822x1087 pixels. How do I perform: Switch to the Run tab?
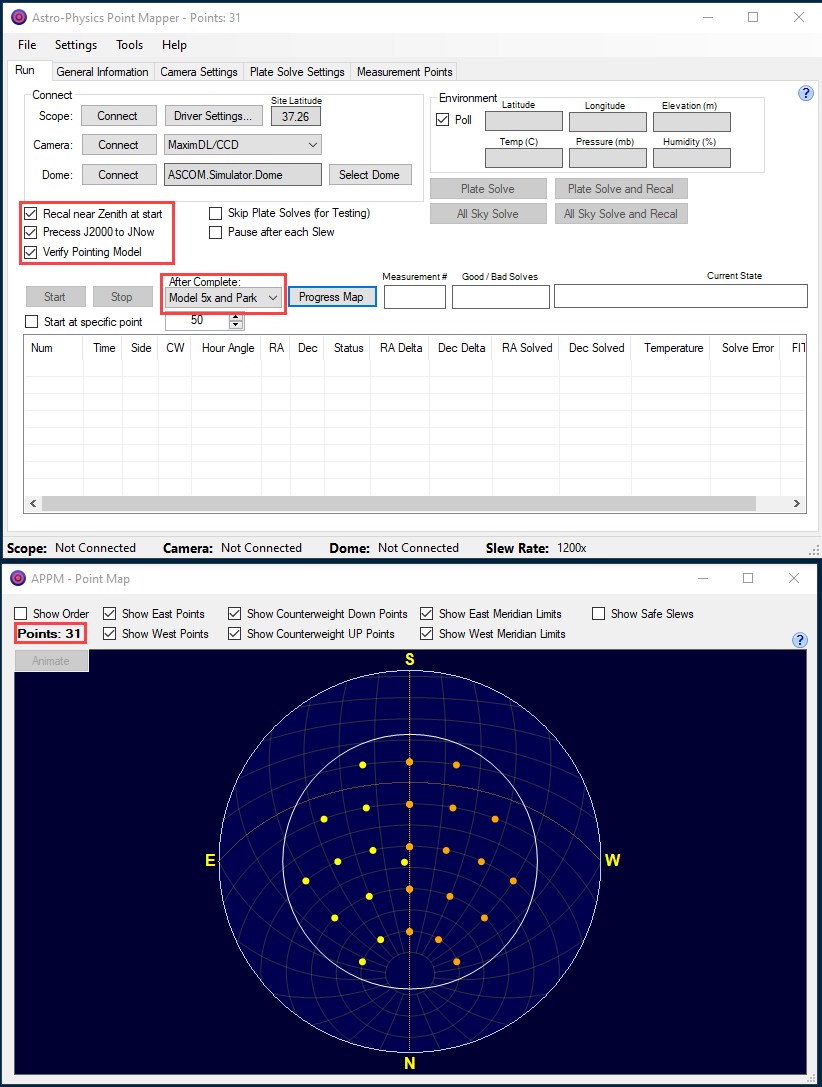[x=25, y=70]
